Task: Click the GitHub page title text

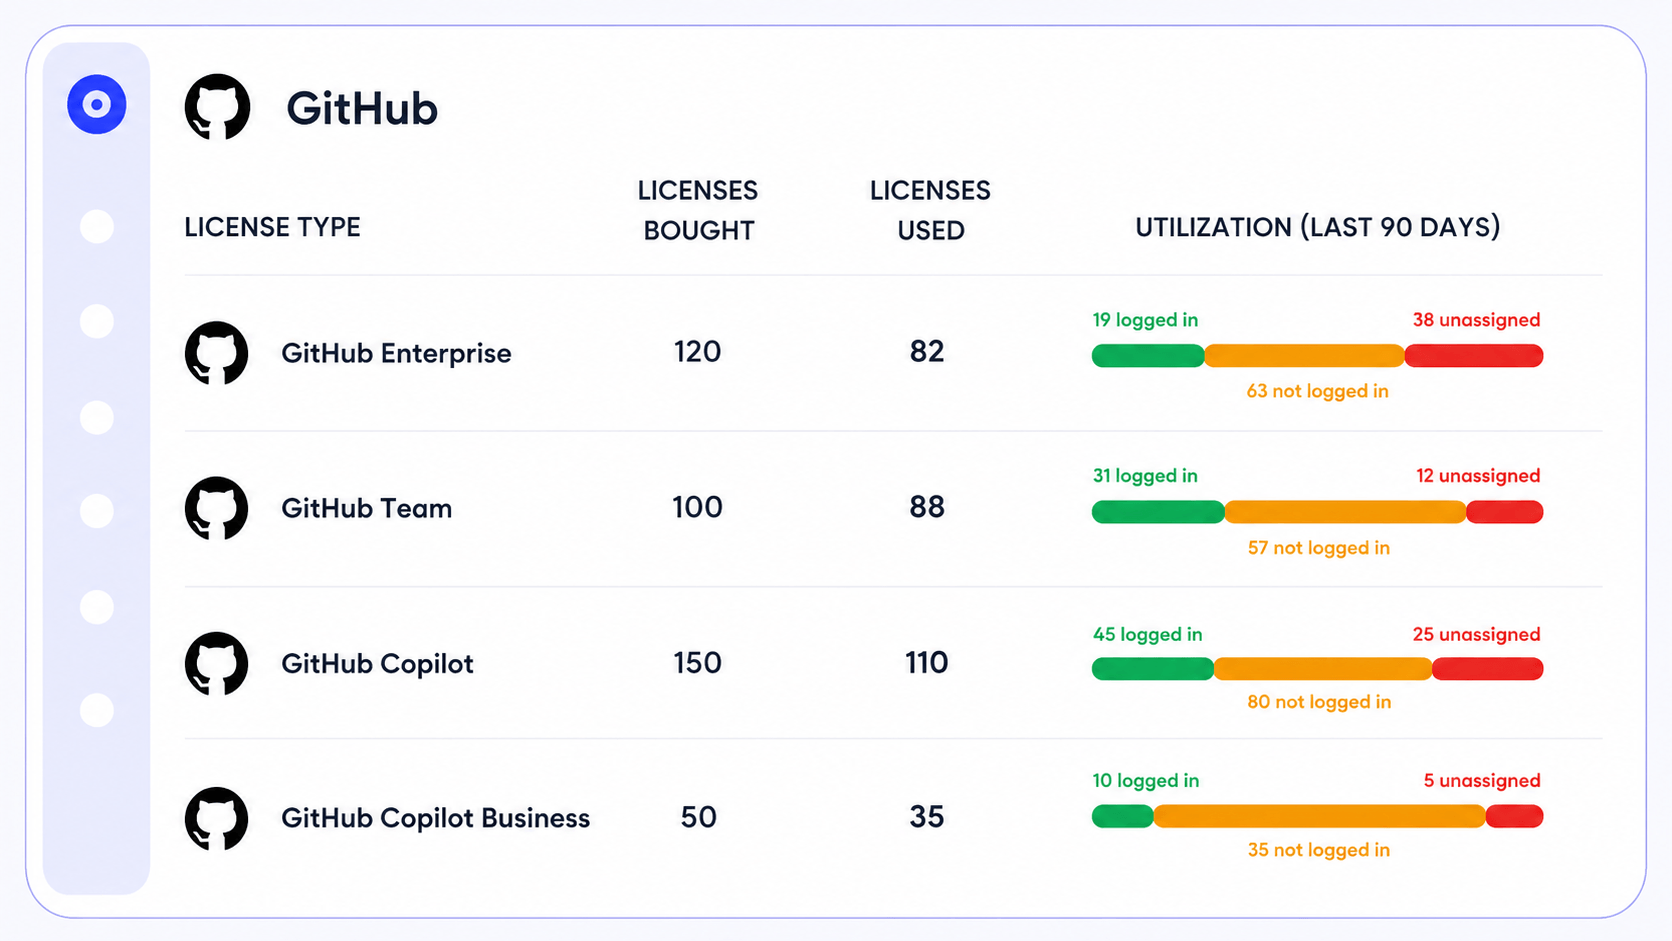Action: point(362,108)
